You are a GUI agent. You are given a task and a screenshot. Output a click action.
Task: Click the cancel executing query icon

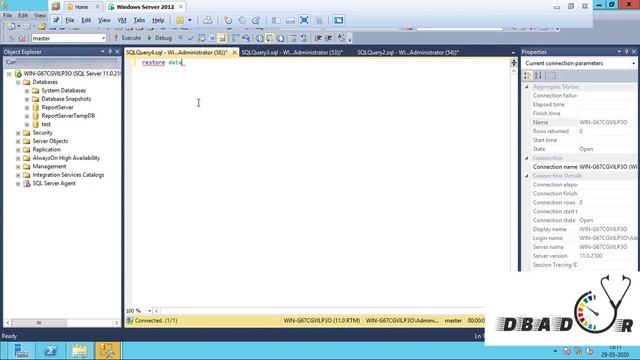tap(180, 38)
